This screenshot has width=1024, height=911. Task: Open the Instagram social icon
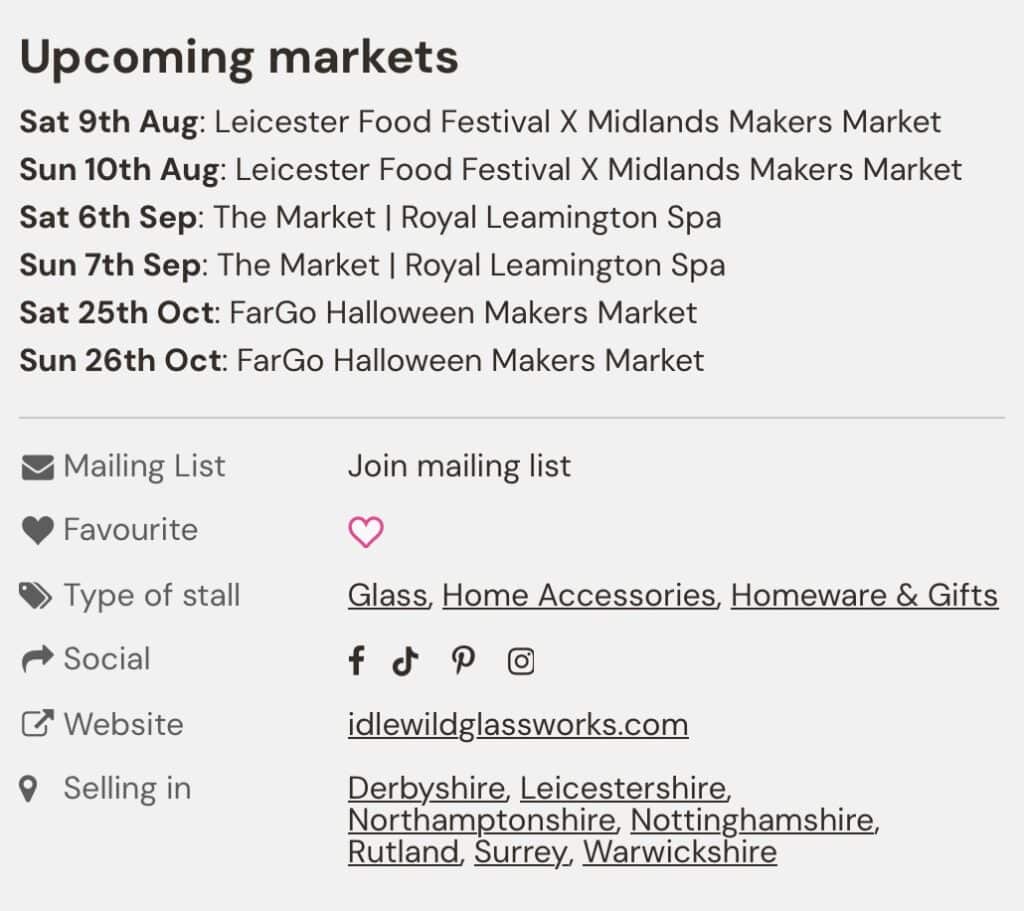click(521, 662)
